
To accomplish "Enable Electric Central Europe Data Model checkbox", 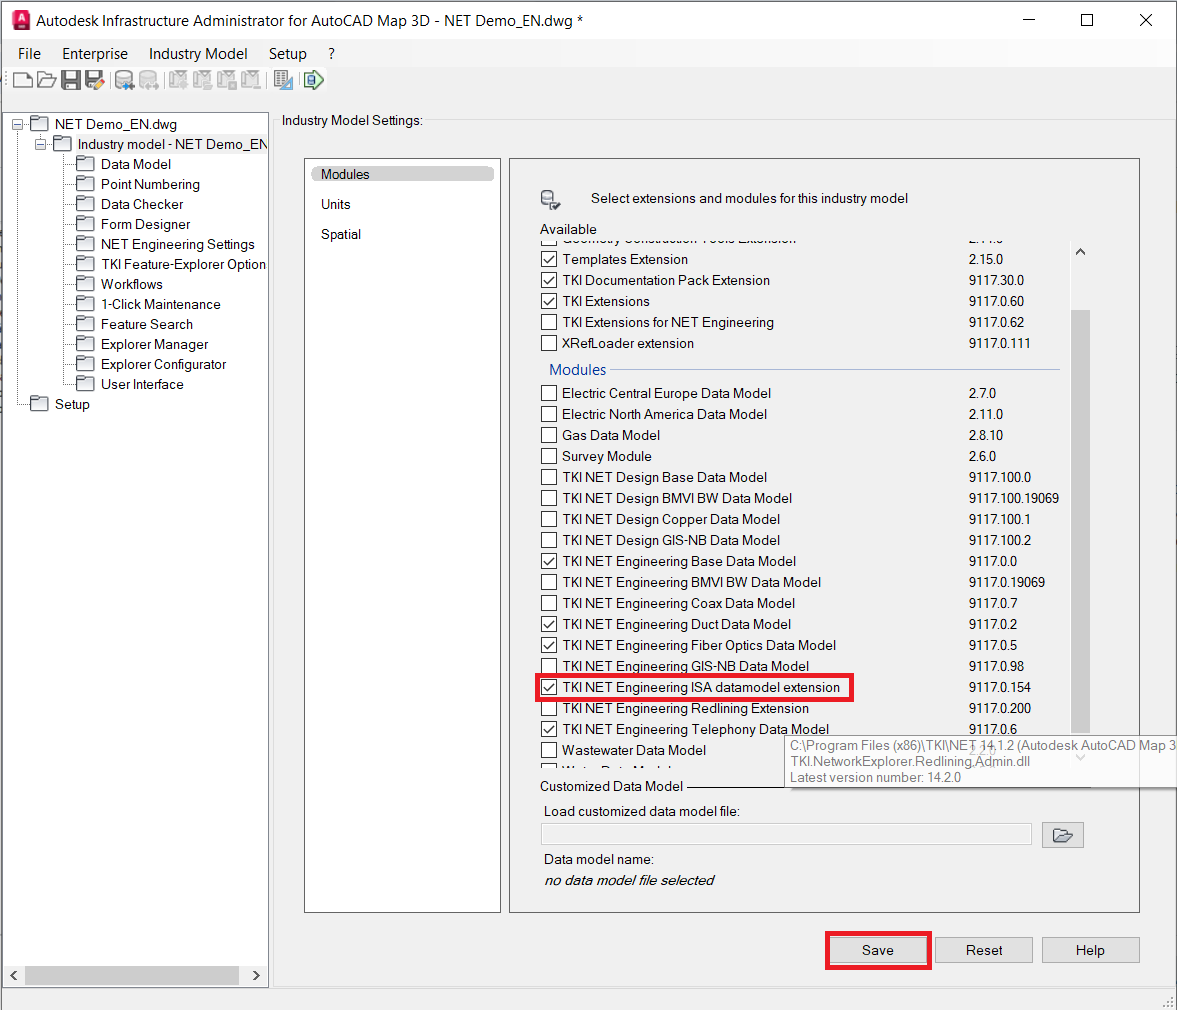I will point(549,393).
